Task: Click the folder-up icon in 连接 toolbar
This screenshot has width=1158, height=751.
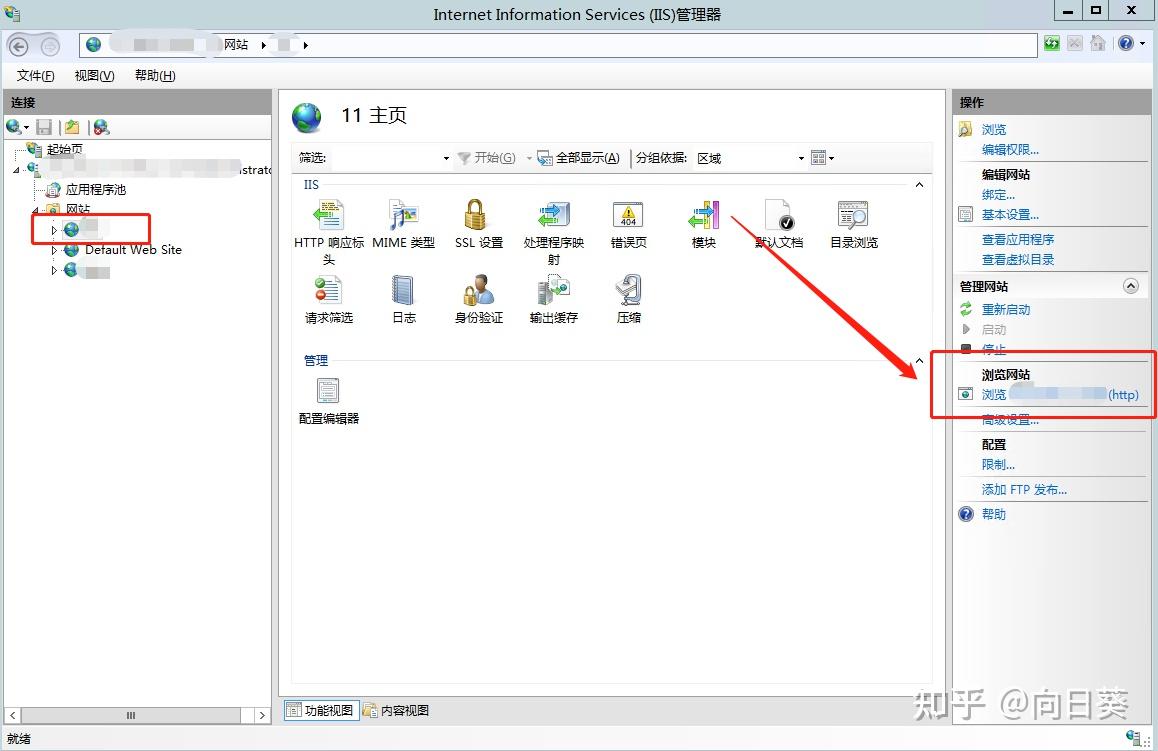Action: 72,127
